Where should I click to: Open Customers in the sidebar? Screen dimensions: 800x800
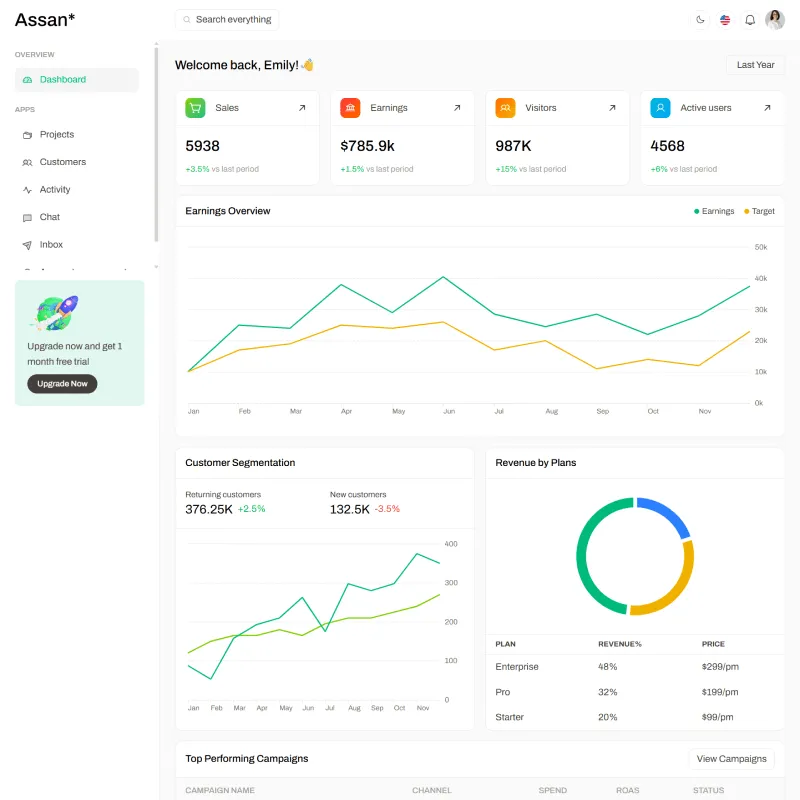(77, 162)
